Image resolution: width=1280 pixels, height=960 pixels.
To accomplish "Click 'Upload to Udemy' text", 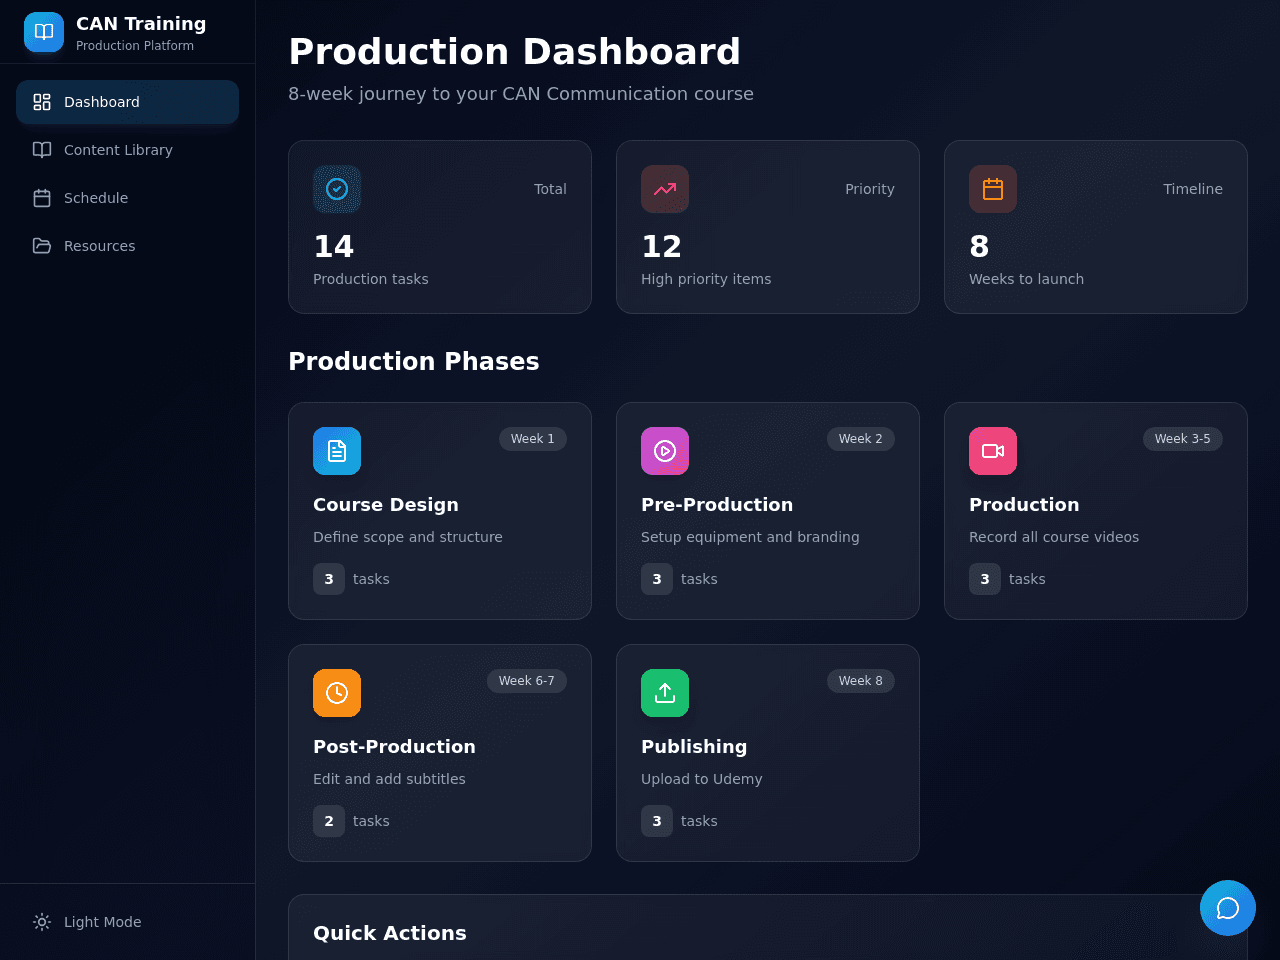I will [702, 779].
